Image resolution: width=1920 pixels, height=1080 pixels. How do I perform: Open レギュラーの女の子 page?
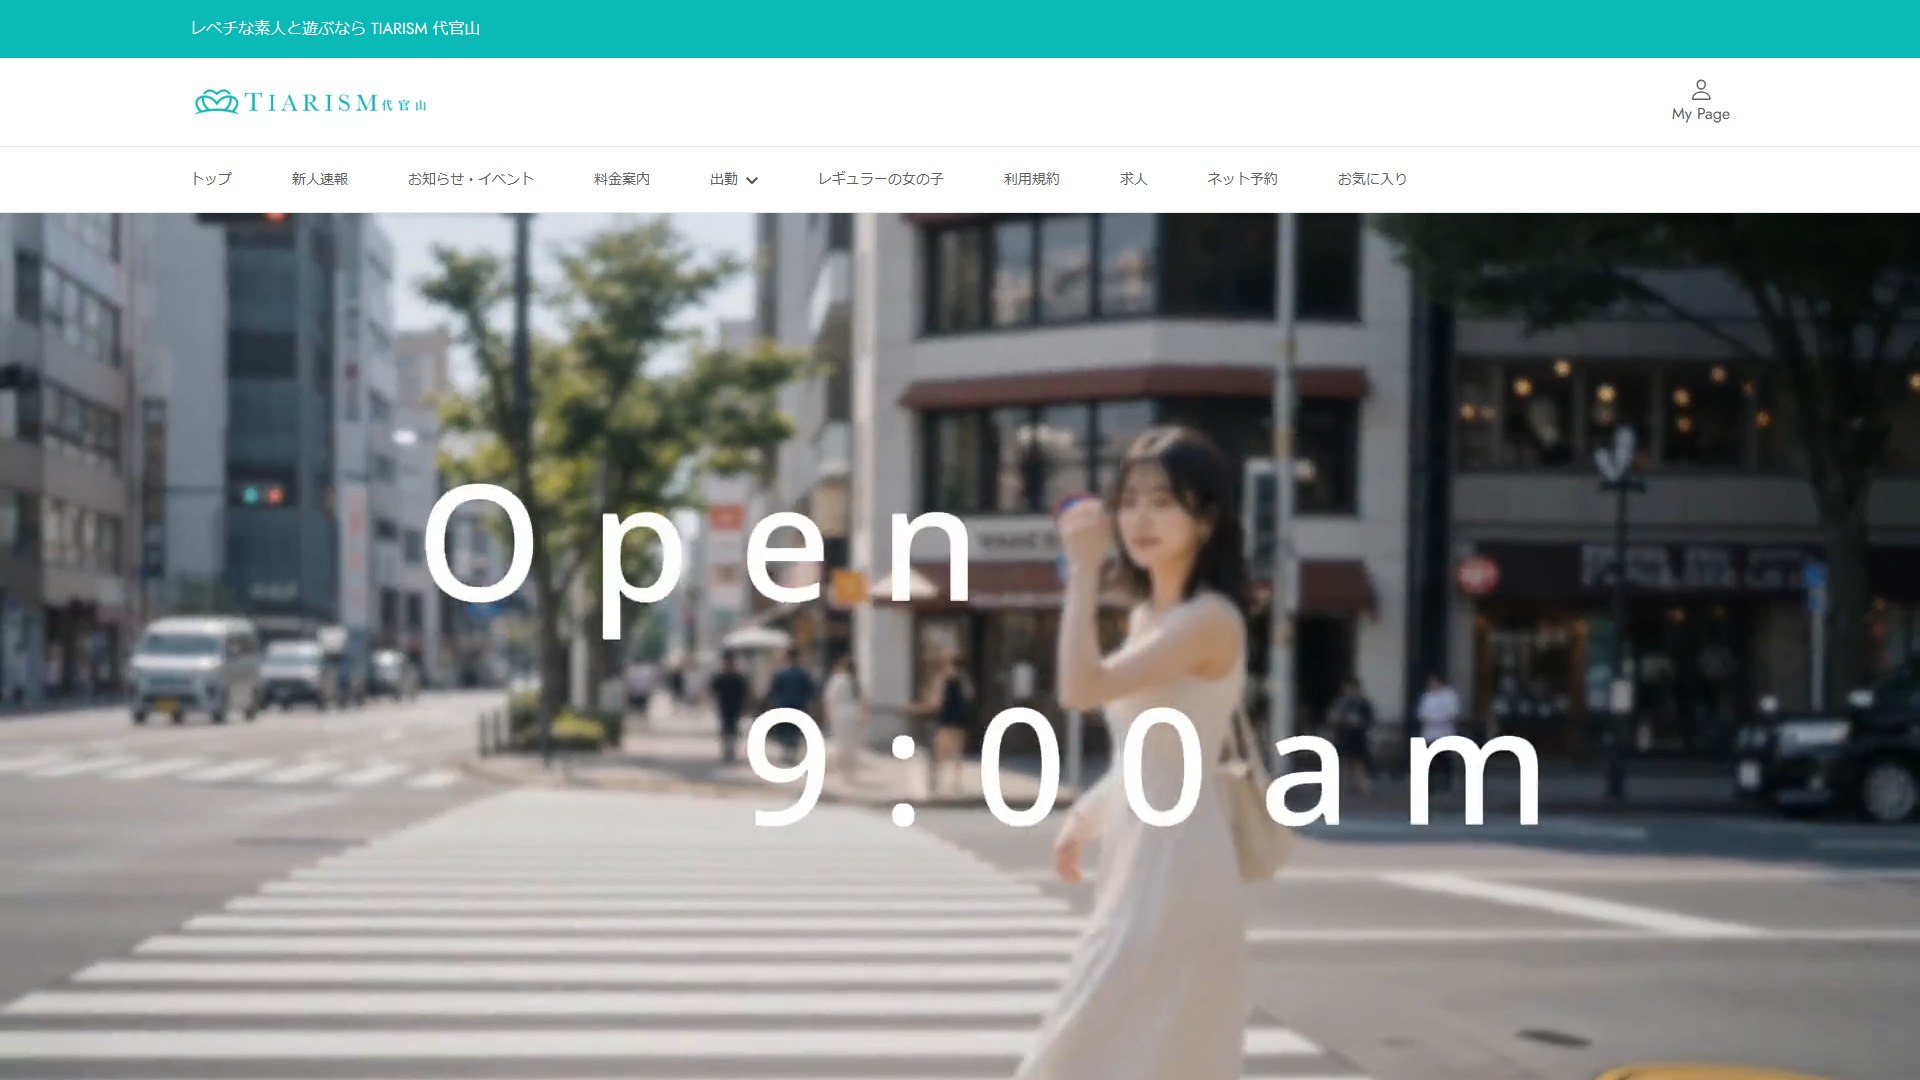[881, 179]
